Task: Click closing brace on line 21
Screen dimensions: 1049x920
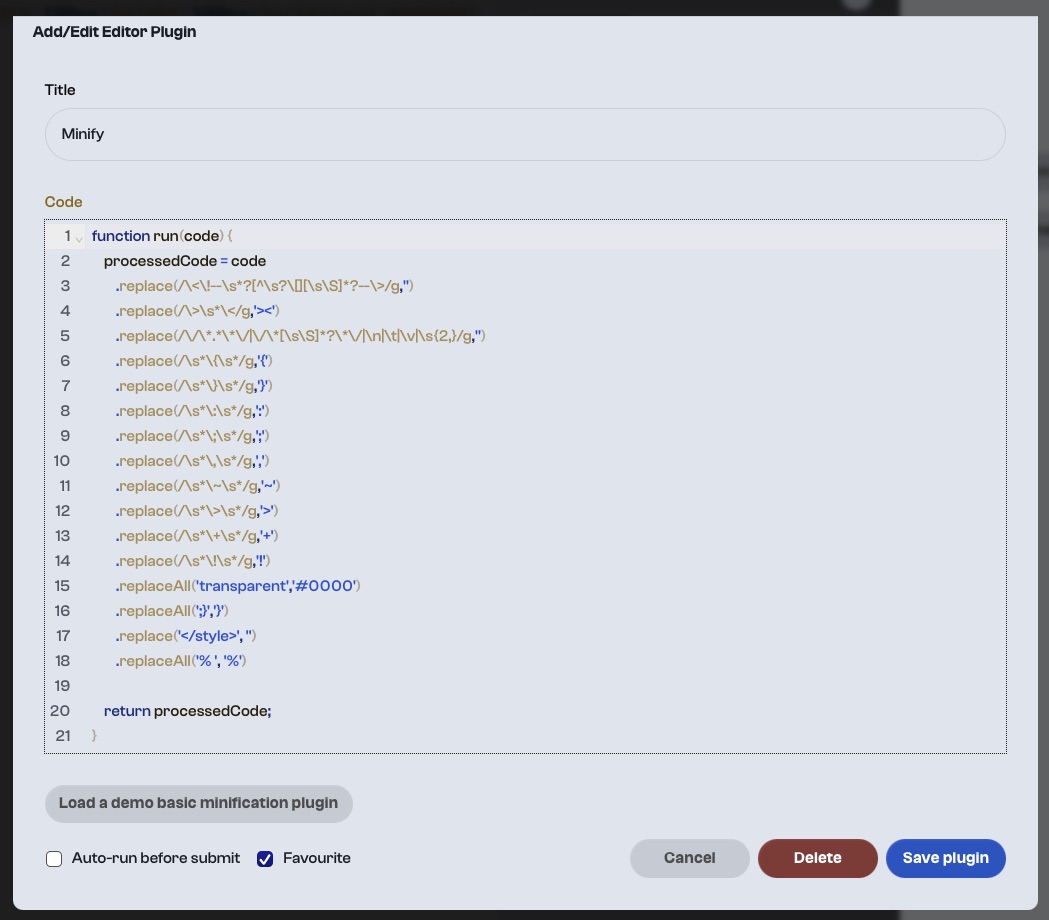Action: click(94, 736)
